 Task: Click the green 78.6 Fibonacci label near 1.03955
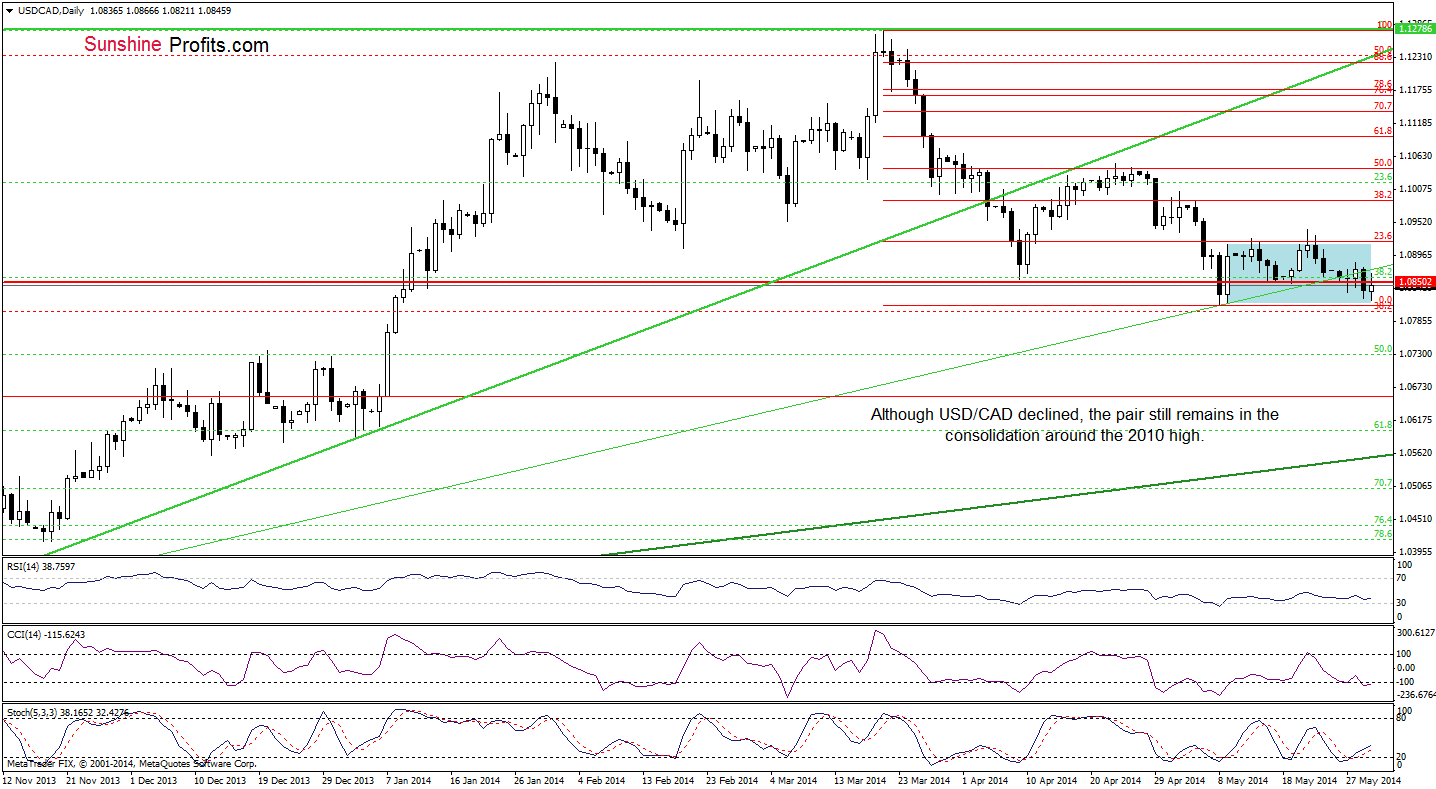1383,534
